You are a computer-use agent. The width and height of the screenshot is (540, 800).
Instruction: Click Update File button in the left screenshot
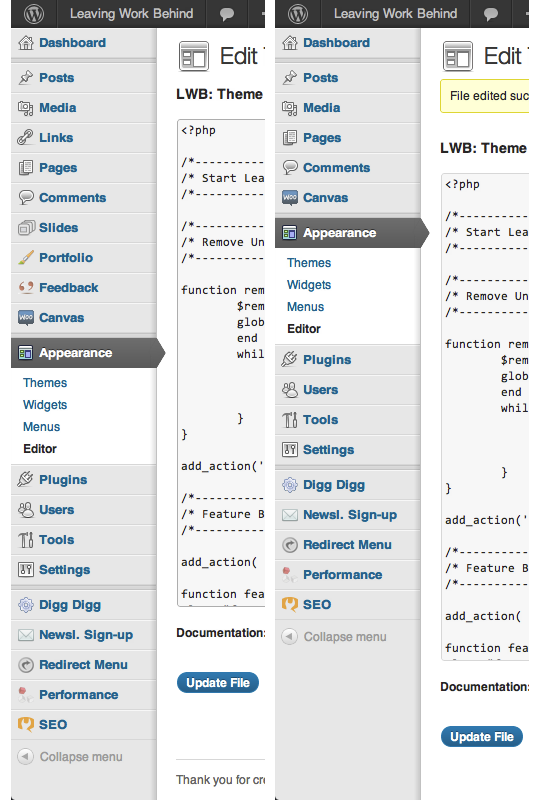(x=218, y=683)
